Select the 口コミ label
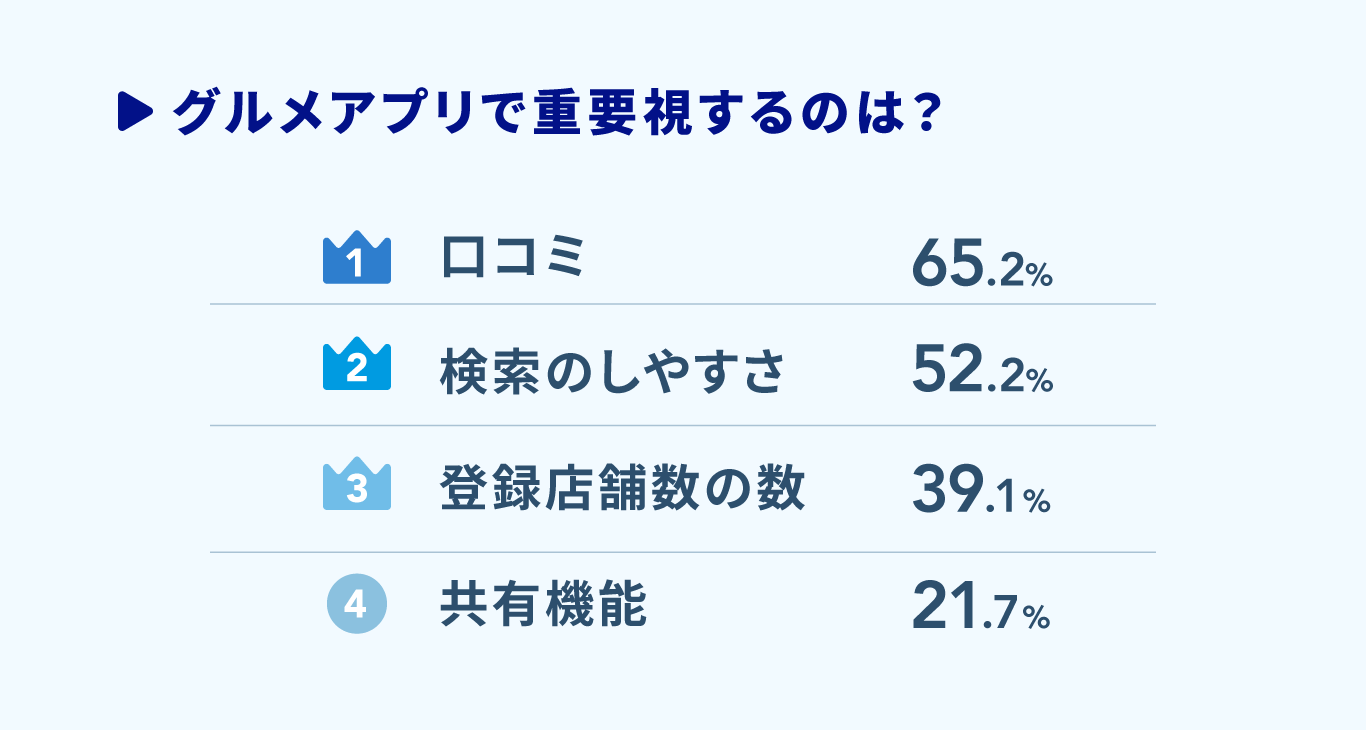Image resolution: width=1366 pixels, height=730 pixels. tap(511, 258)
